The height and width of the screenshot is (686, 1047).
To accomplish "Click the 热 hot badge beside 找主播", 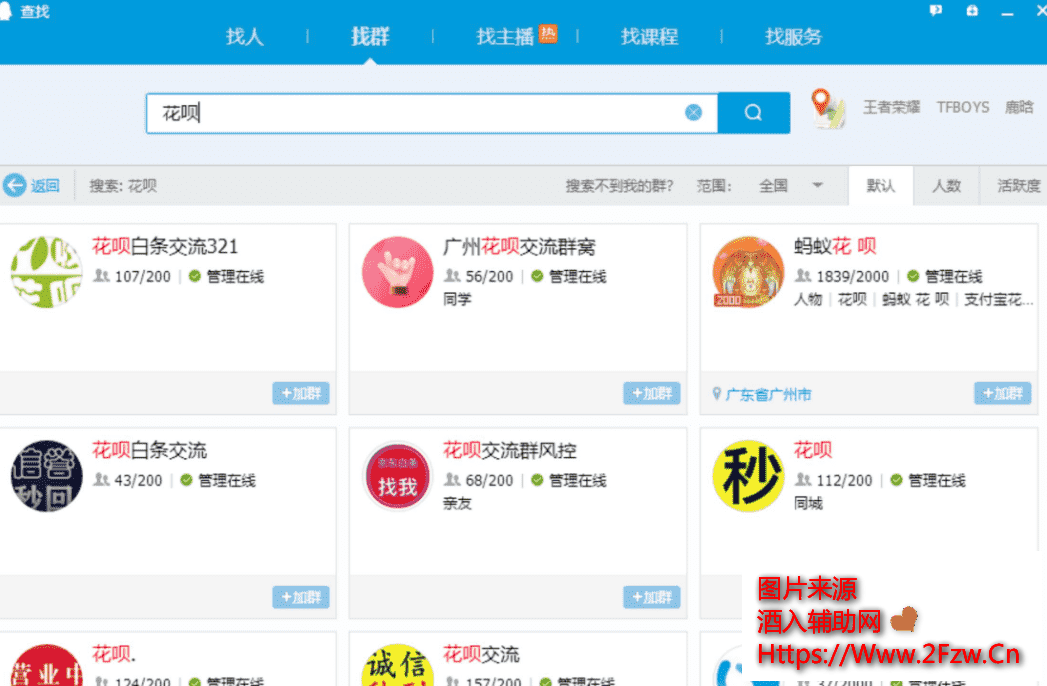I will [x=548, y=33].
